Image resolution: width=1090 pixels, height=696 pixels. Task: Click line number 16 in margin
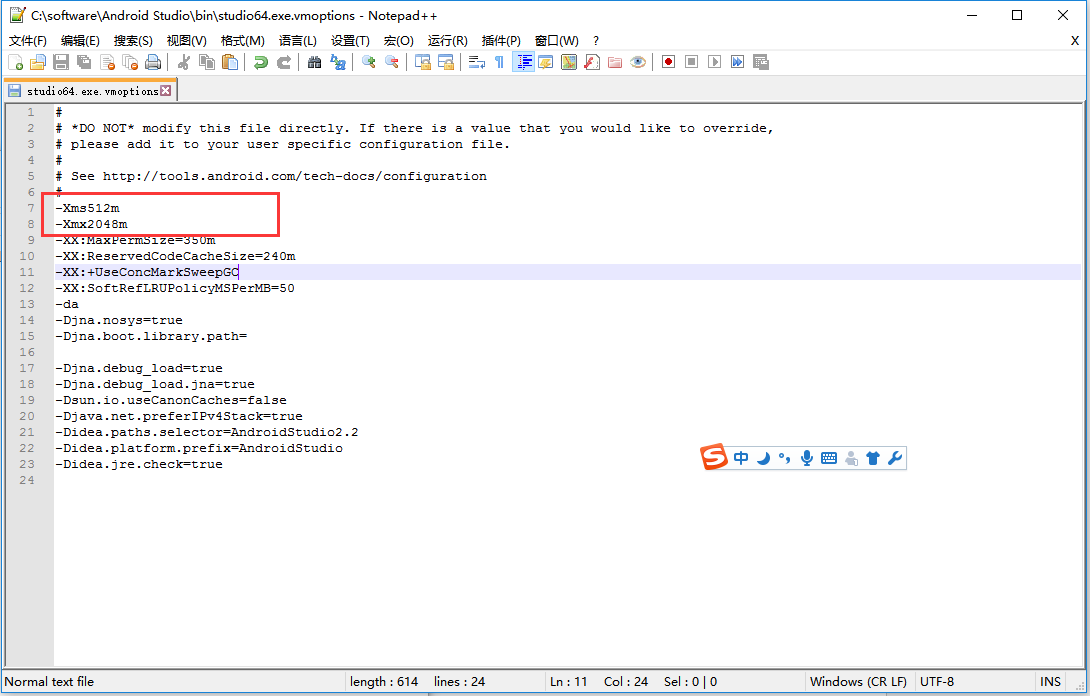[x=26, y=352]
